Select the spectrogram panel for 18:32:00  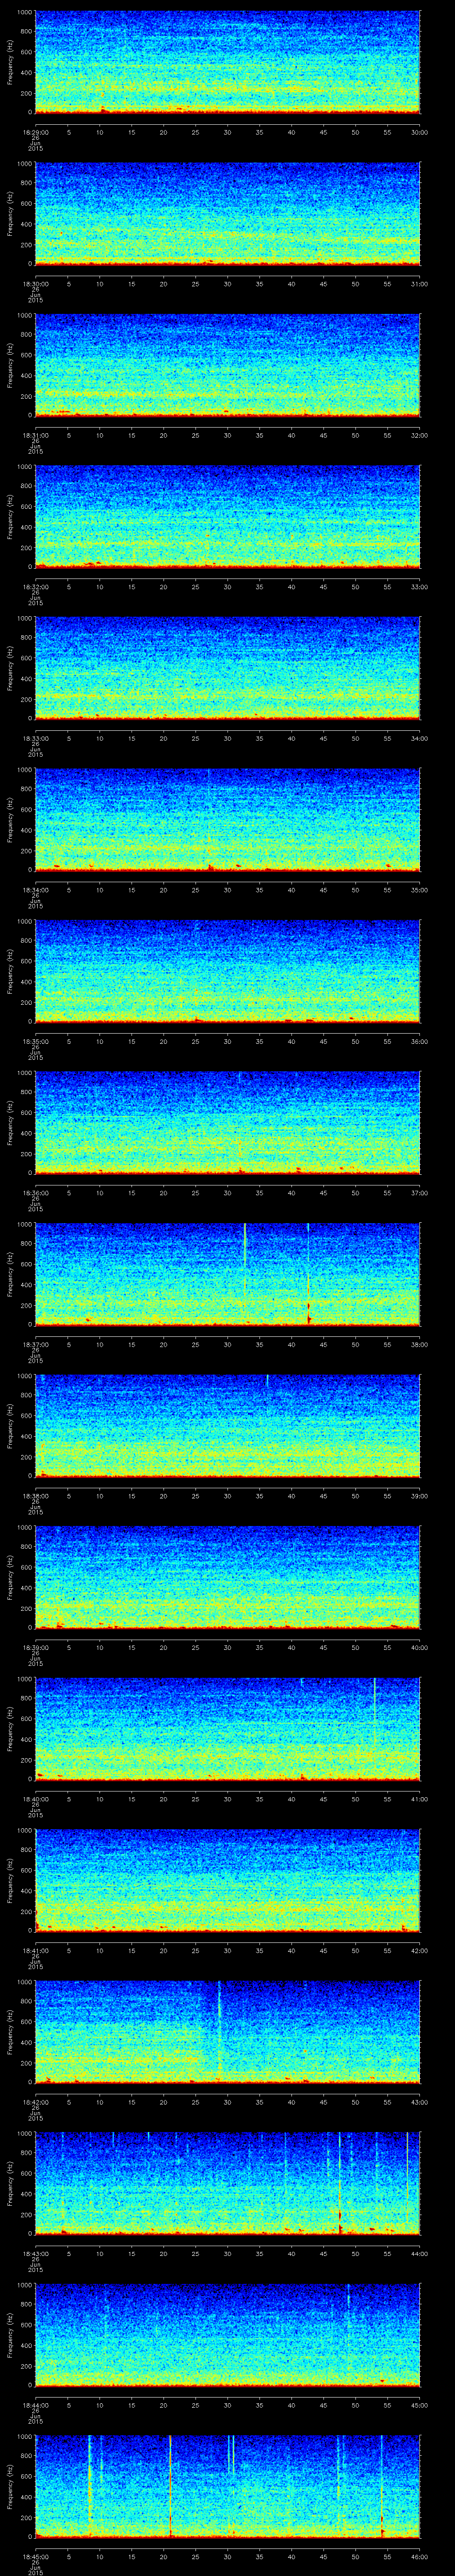(228, 516)
